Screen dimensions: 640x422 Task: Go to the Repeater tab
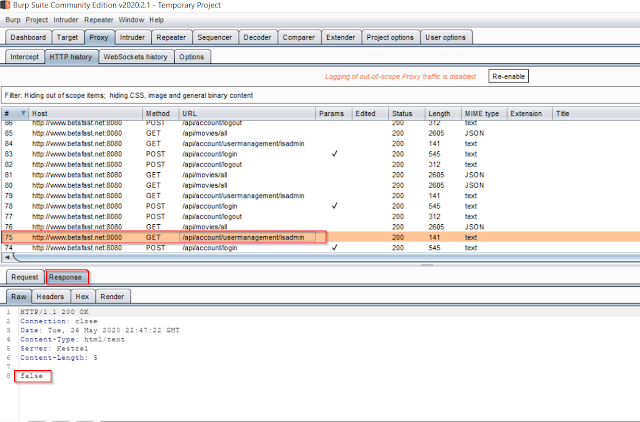[x=171, y=37]
